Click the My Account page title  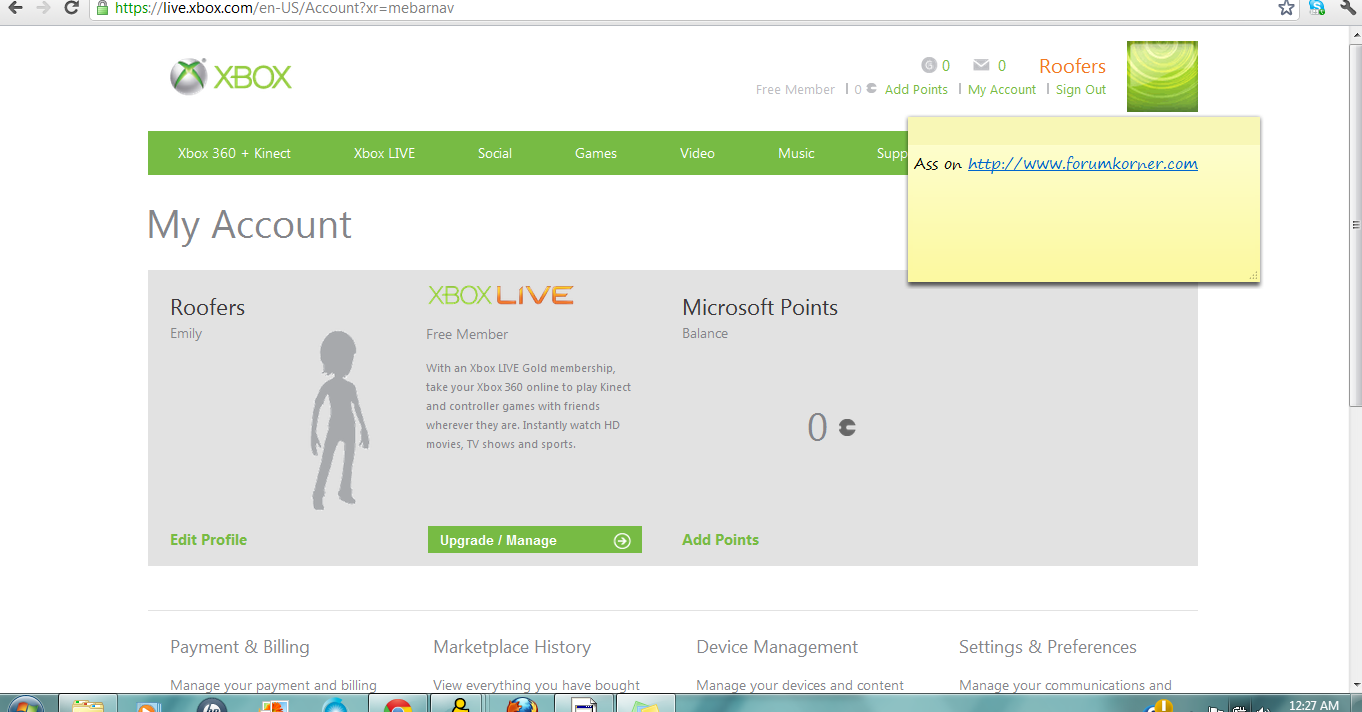[x=249, y=225]
